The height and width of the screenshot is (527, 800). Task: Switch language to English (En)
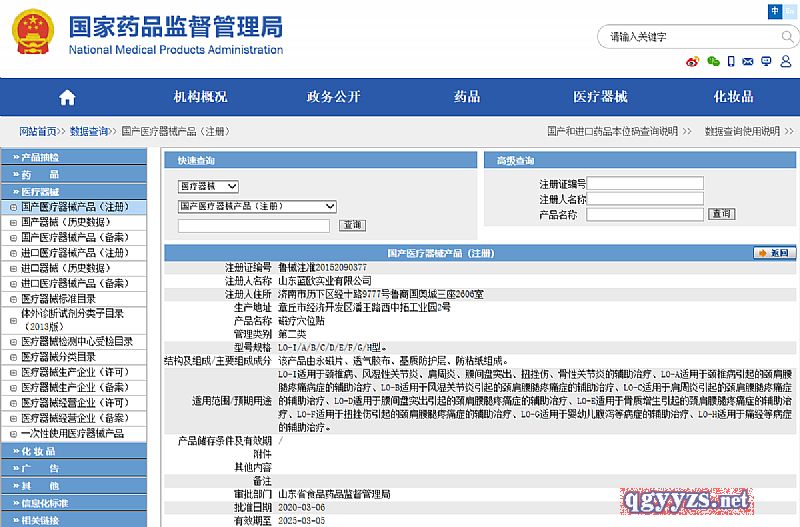tap(790, 11)
